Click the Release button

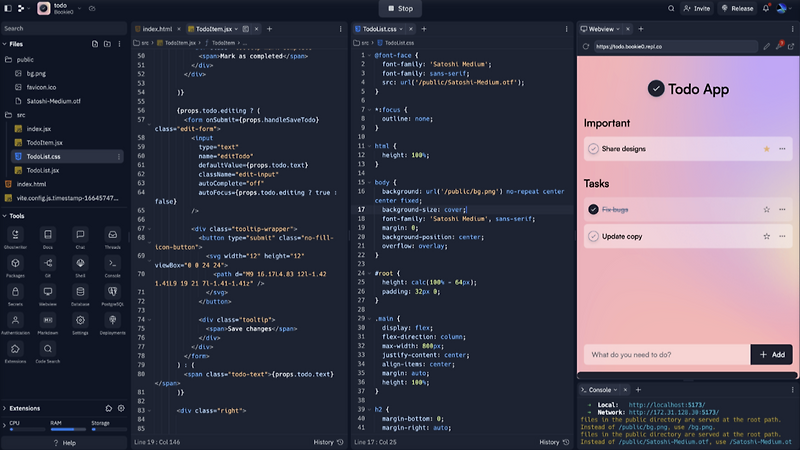pyautogui.click(x=737, y=8)
